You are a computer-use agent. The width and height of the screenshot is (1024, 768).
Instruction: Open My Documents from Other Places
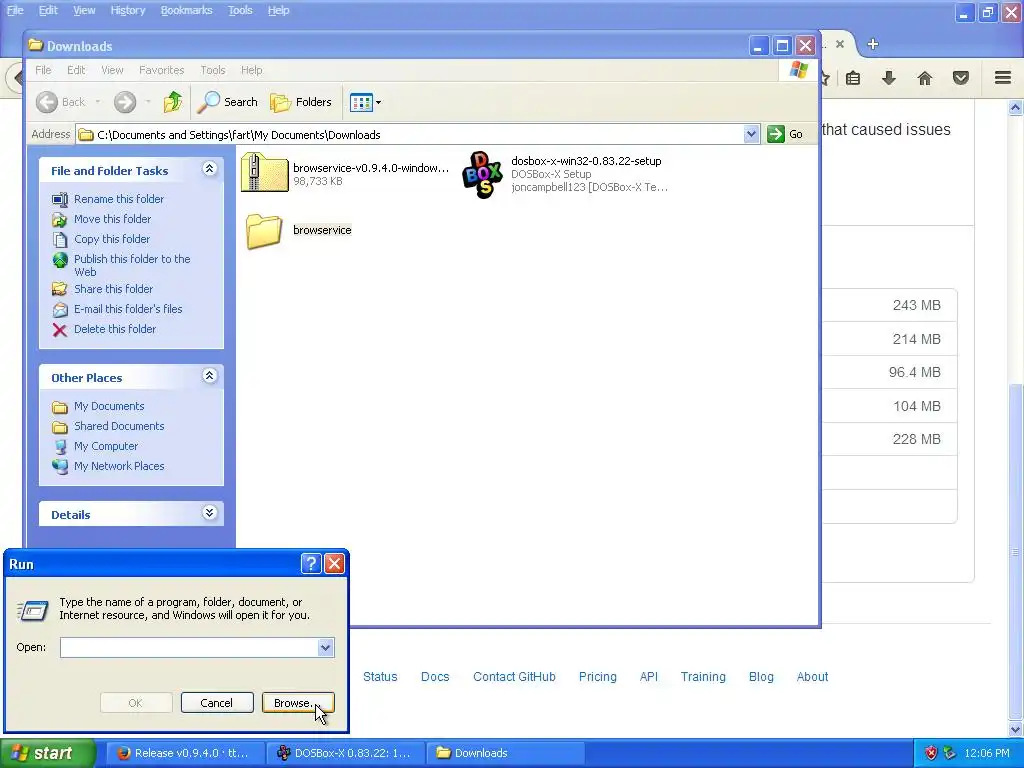coord(109,406)
